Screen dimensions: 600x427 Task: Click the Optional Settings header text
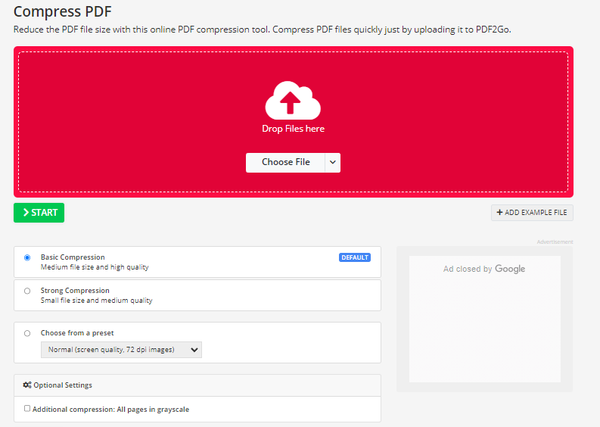coord(63,385)
